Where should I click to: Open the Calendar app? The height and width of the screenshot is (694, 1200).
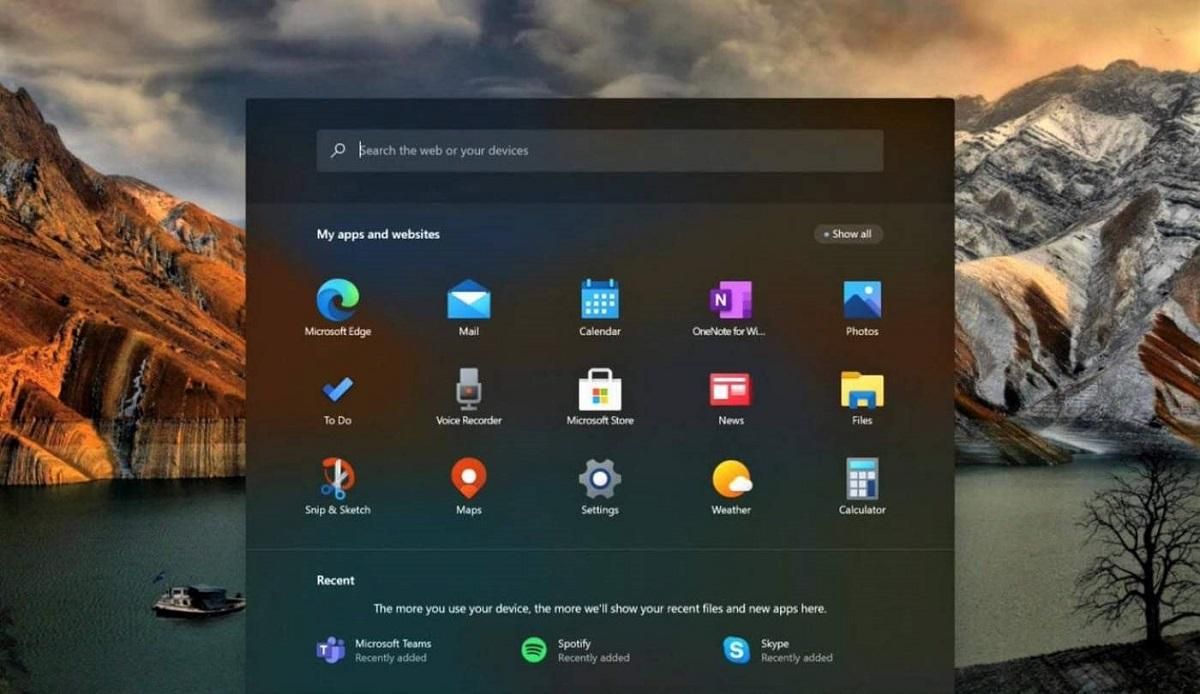599,300
